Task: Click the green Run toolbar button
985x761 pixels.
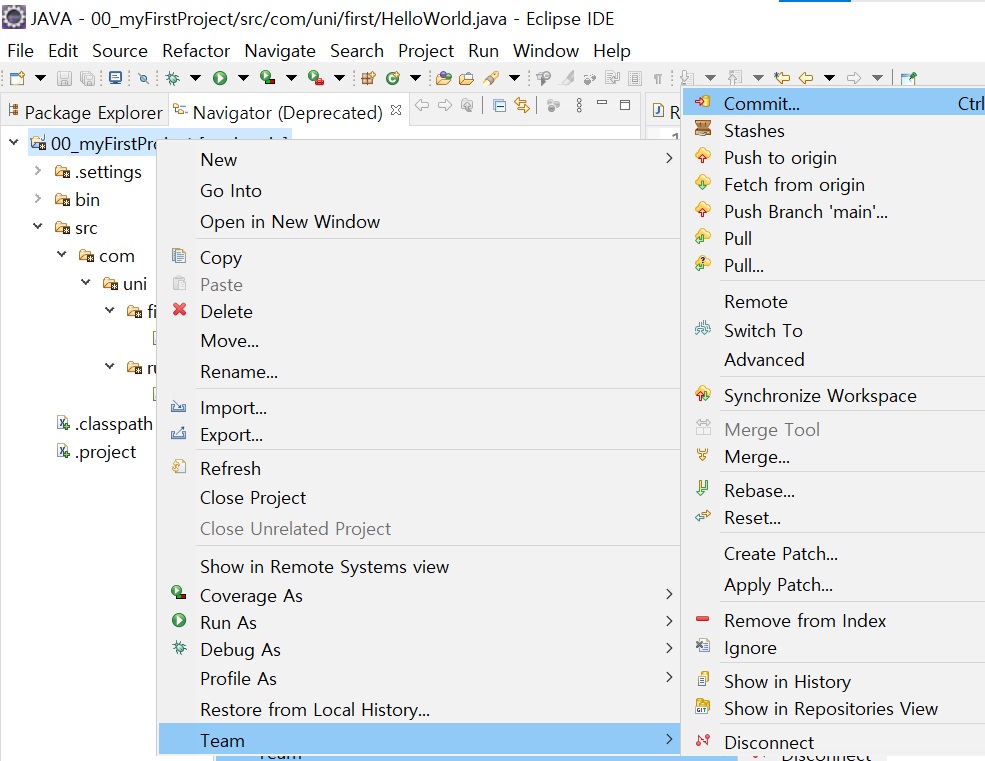Action: click(x=220, y=78)
